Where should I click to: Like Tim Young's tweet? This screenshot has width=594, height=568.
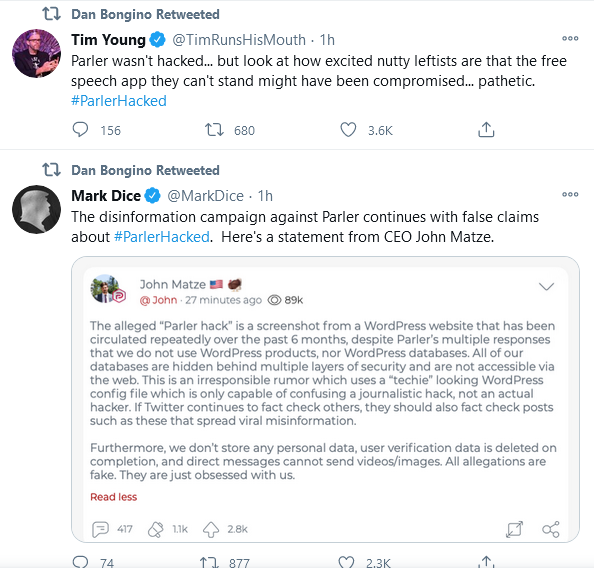pyautogui.click(x=348, y=130)
